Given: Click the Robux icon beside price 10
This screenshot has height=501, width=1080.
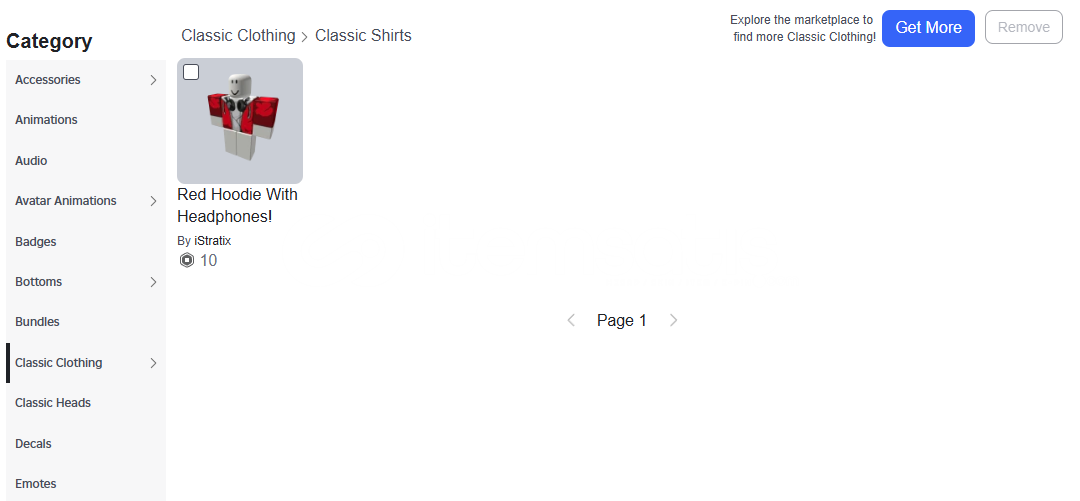Looking at the screenshot, I should pyautogui.click(x=187, y=261).
